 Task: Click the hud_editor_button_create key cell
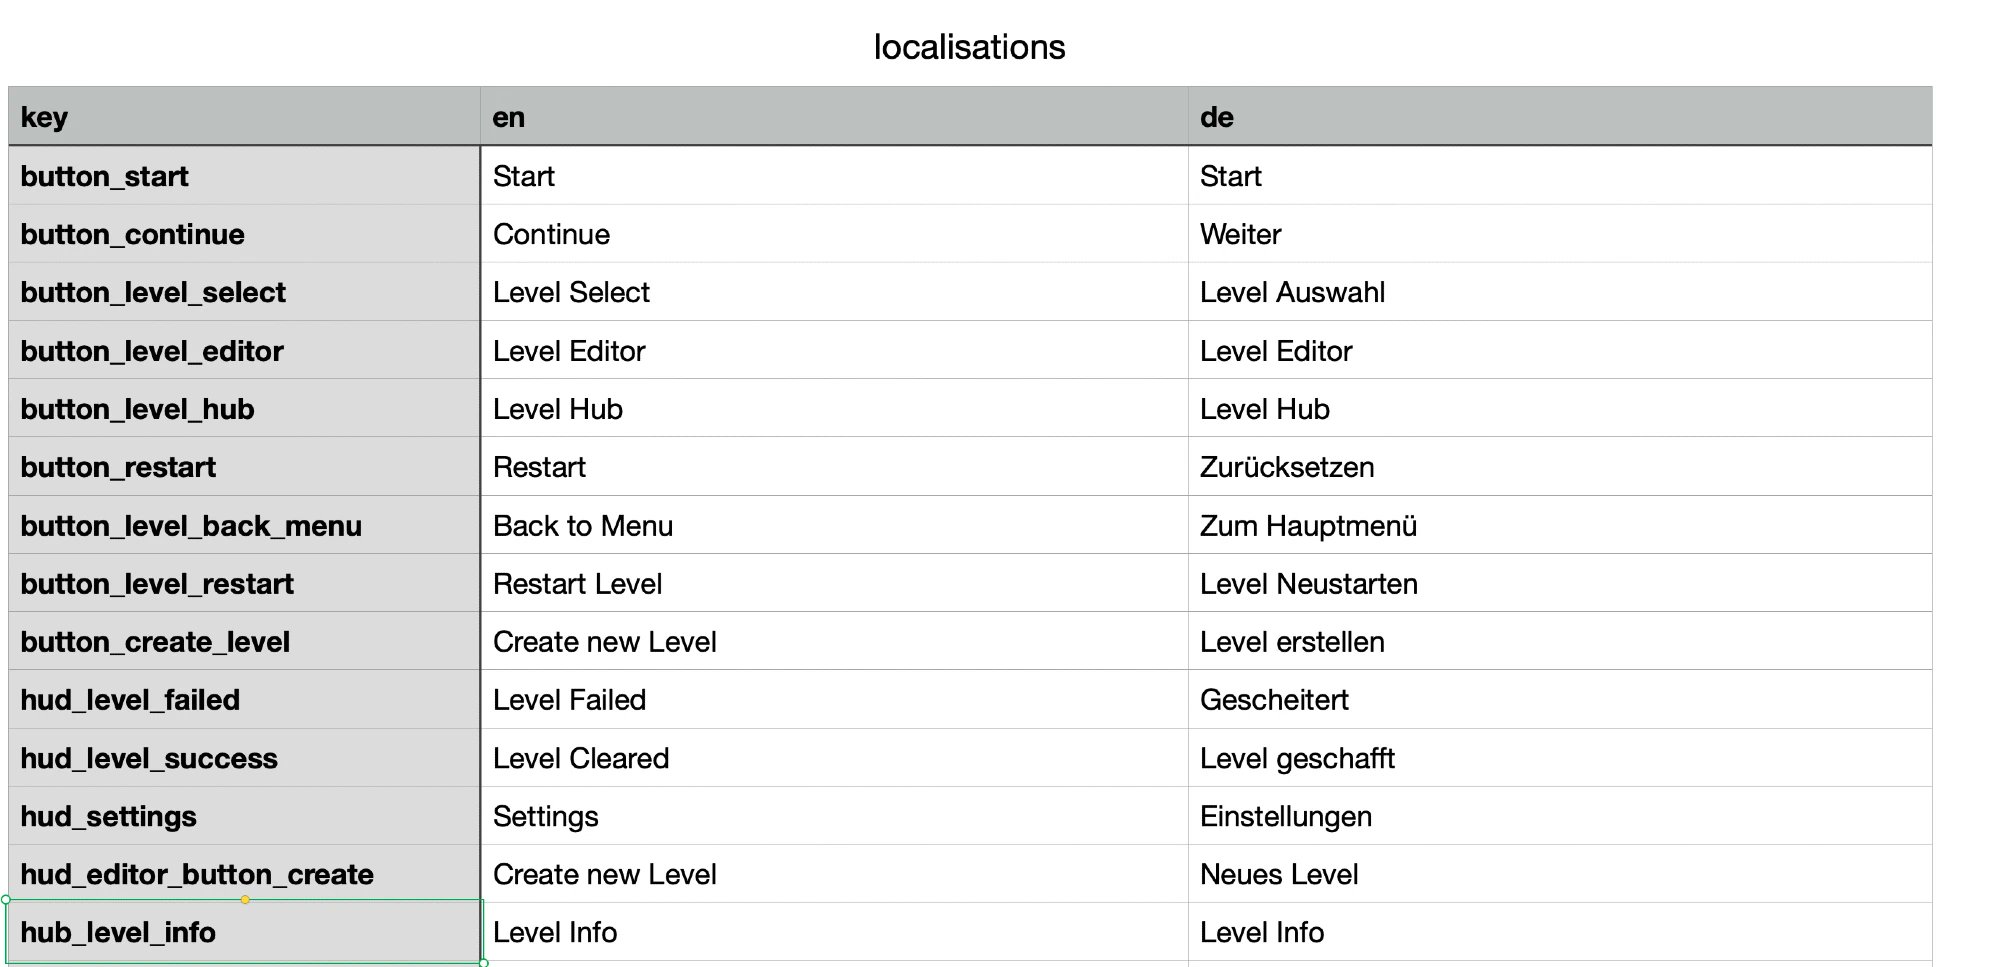[244, 874]
